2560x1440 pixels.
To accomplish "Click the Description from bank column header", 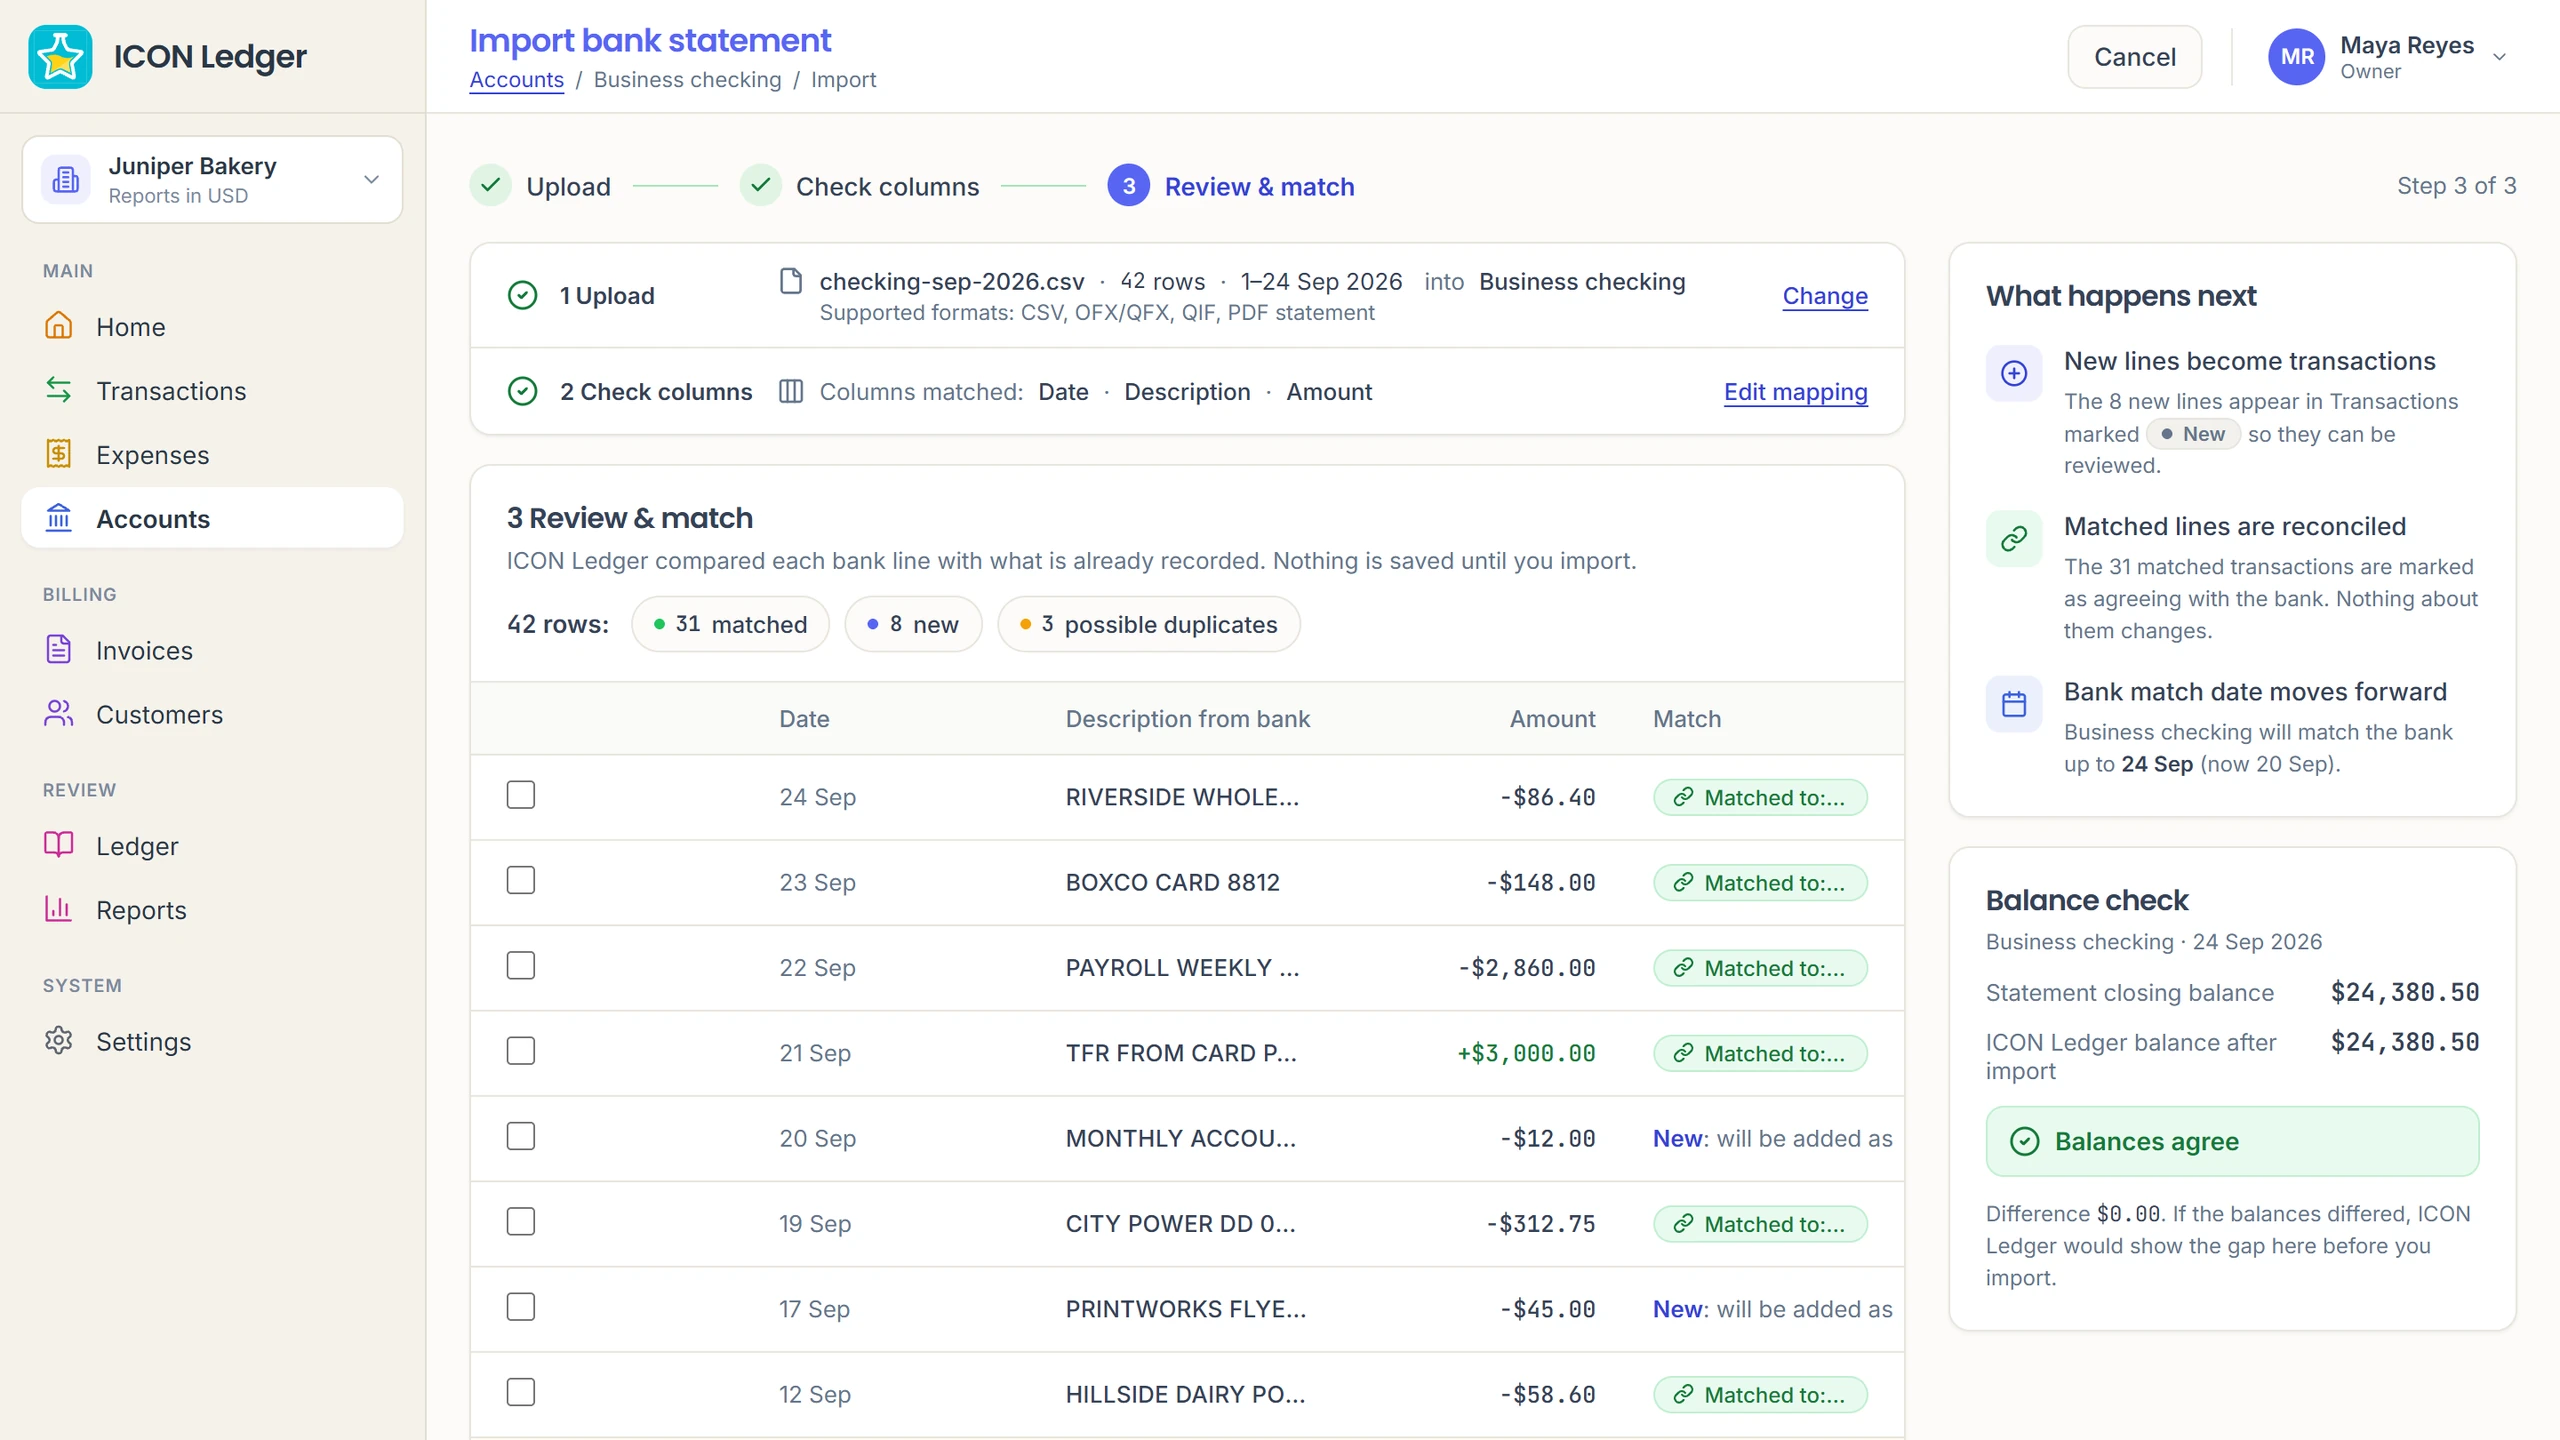I will [1187, 719].
